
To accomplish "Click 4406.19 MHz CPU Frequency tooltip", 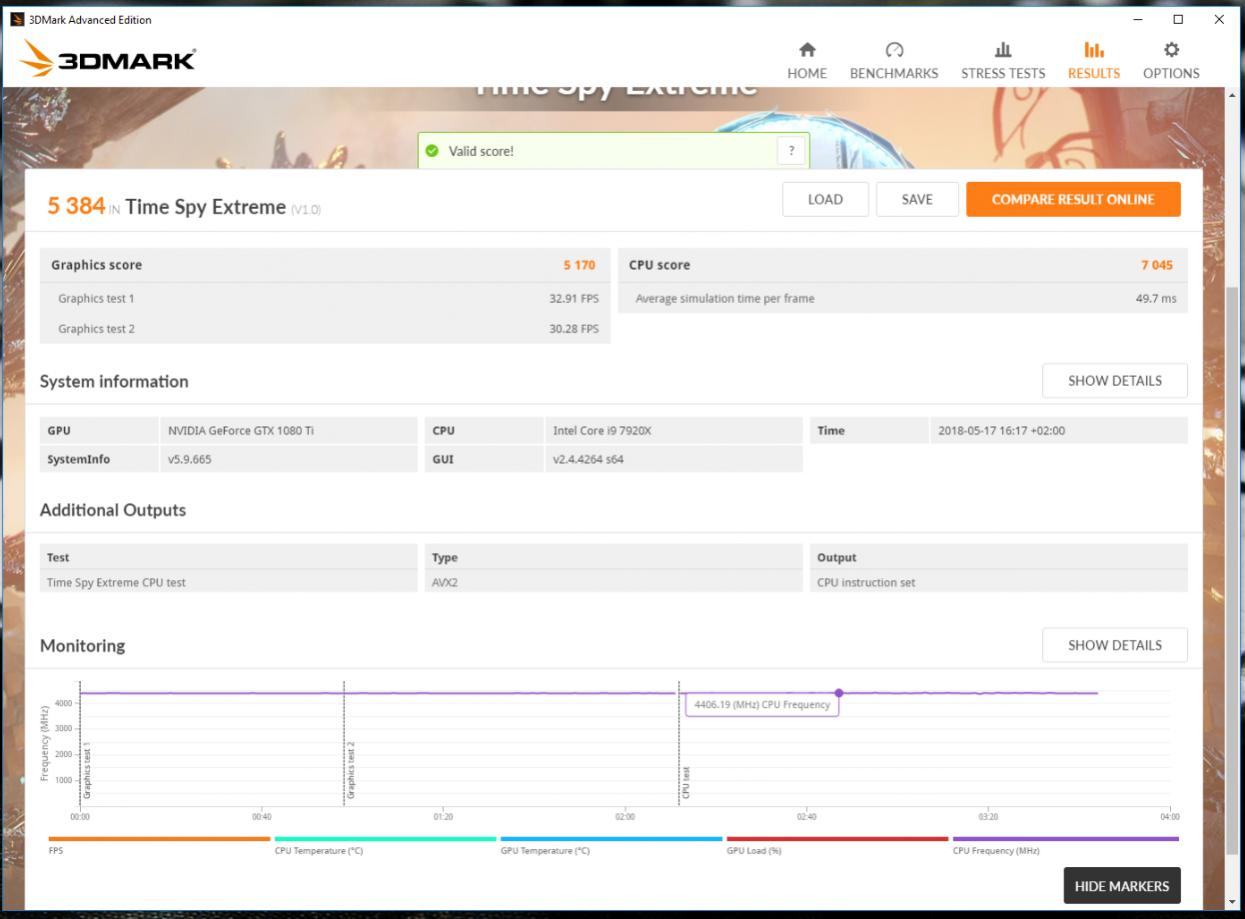I will coord(762,705).
